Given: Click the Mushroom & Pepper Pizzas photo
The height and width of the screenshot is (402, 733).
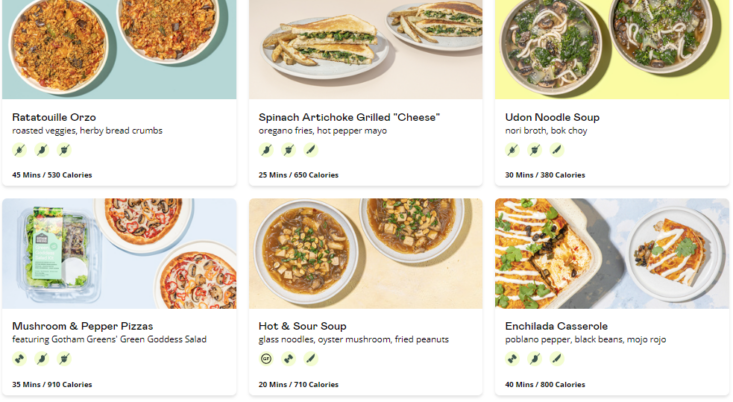Looking at the screenshot, I should [119, 253].
